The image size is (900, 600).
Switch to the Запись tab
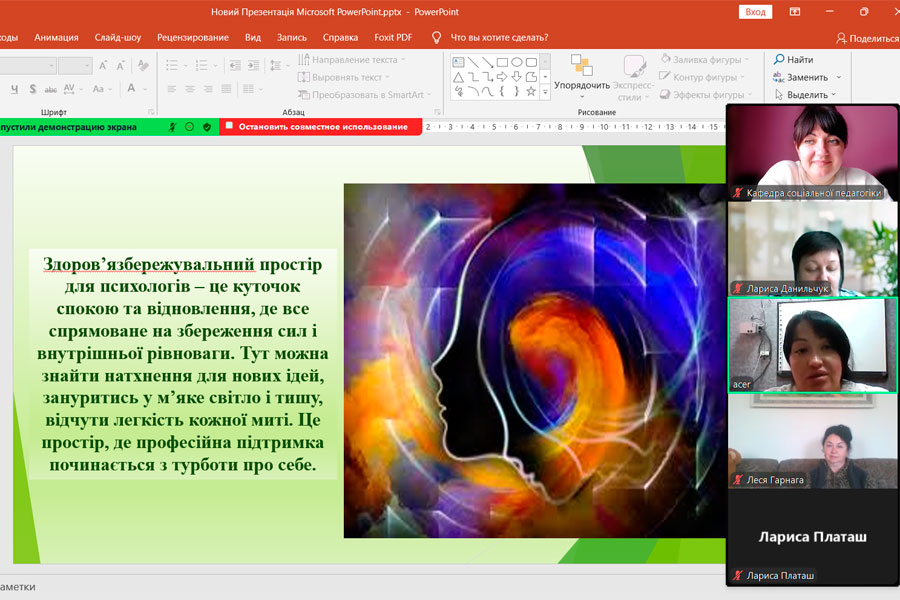[292, 37]
